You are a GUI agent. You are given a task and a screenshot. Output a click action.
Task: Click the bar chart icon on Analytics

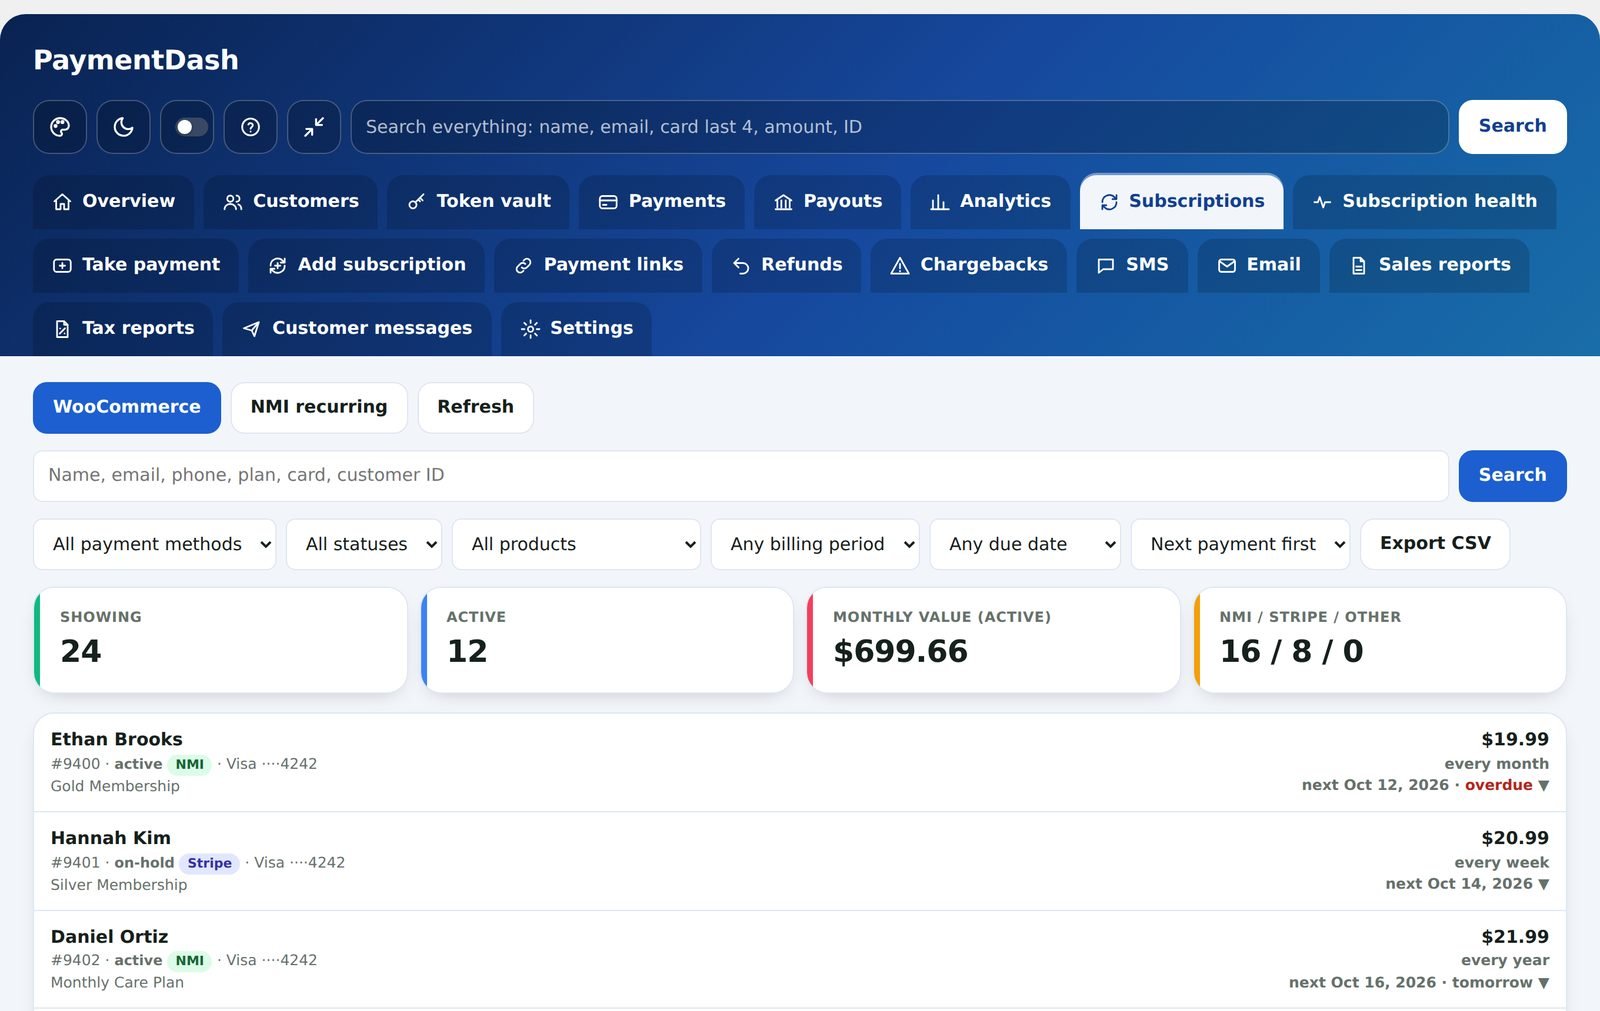point(939,202)
